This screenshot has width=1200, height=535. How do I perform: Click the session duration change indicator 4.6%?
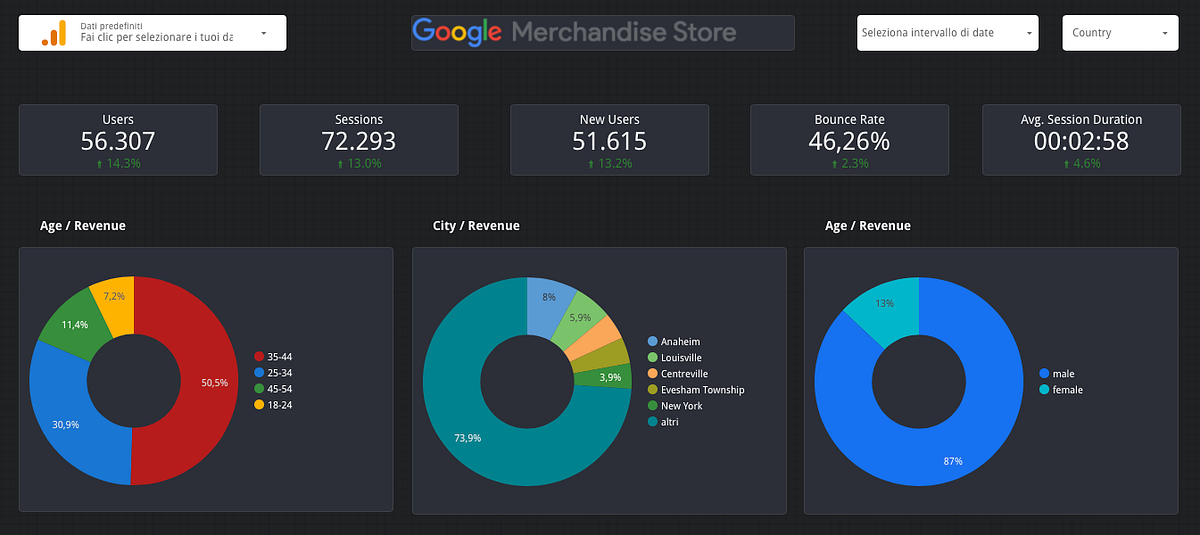(1081, 163)
